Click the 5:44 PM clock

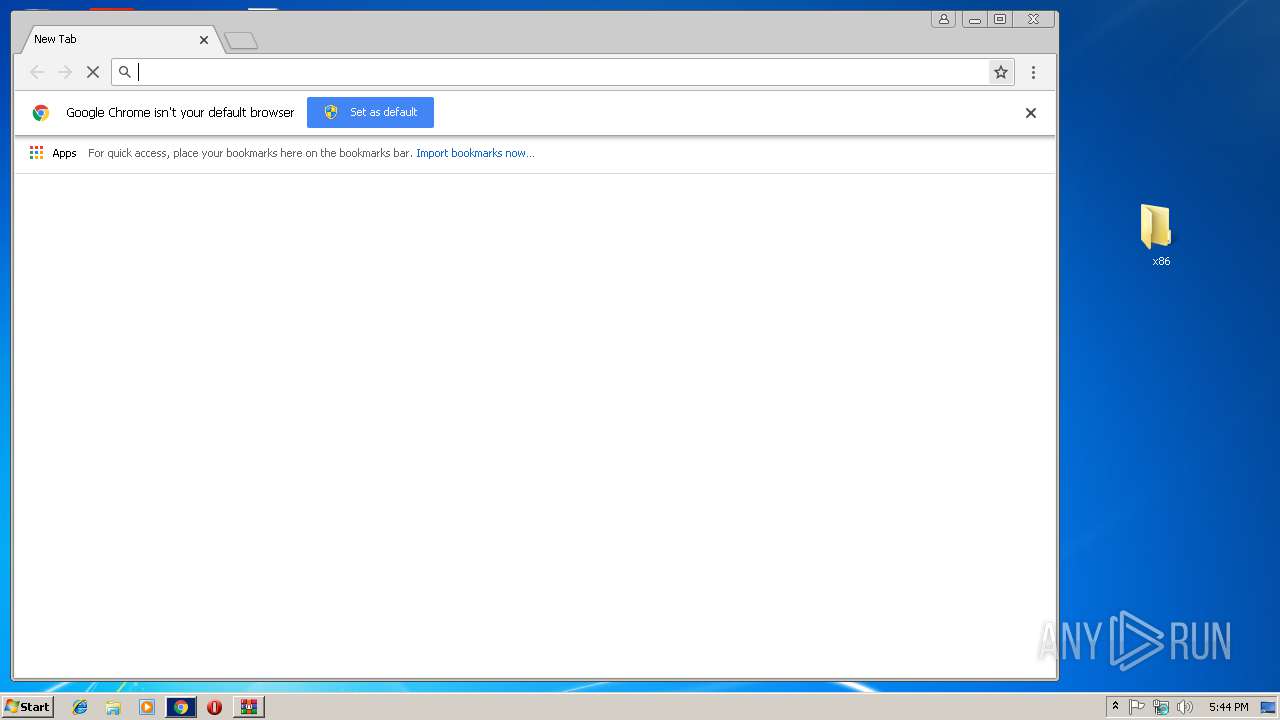coord(1228,707)
